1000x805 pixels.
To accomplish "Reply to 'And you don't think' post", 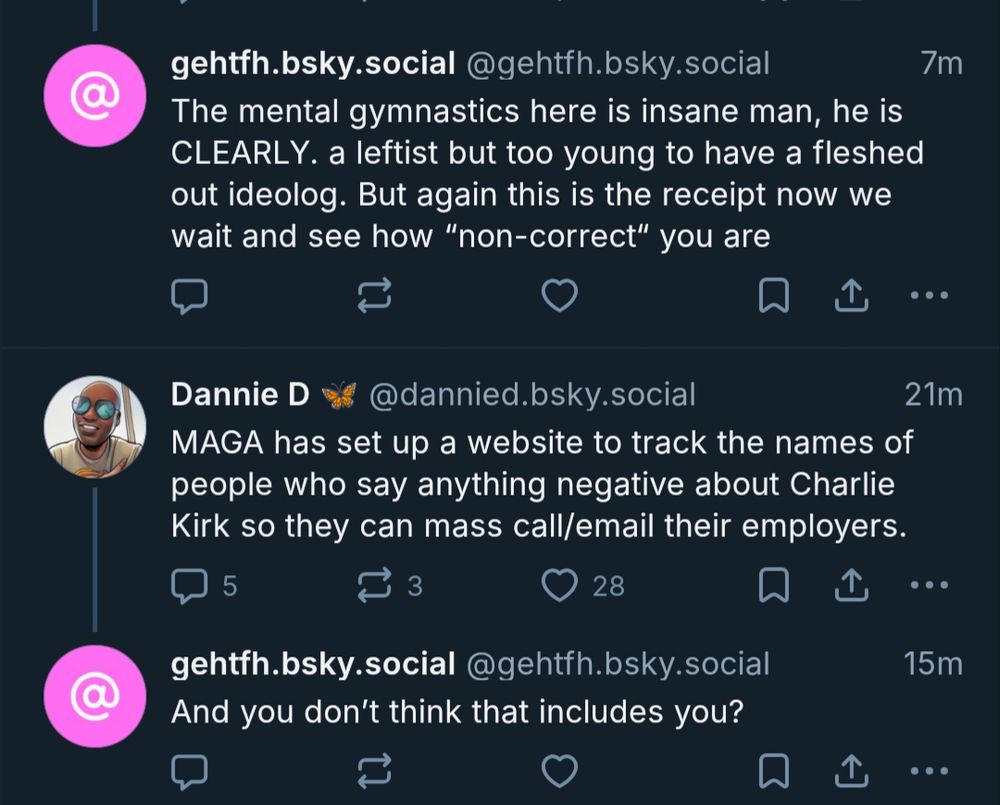I will [x=188, y=771].
